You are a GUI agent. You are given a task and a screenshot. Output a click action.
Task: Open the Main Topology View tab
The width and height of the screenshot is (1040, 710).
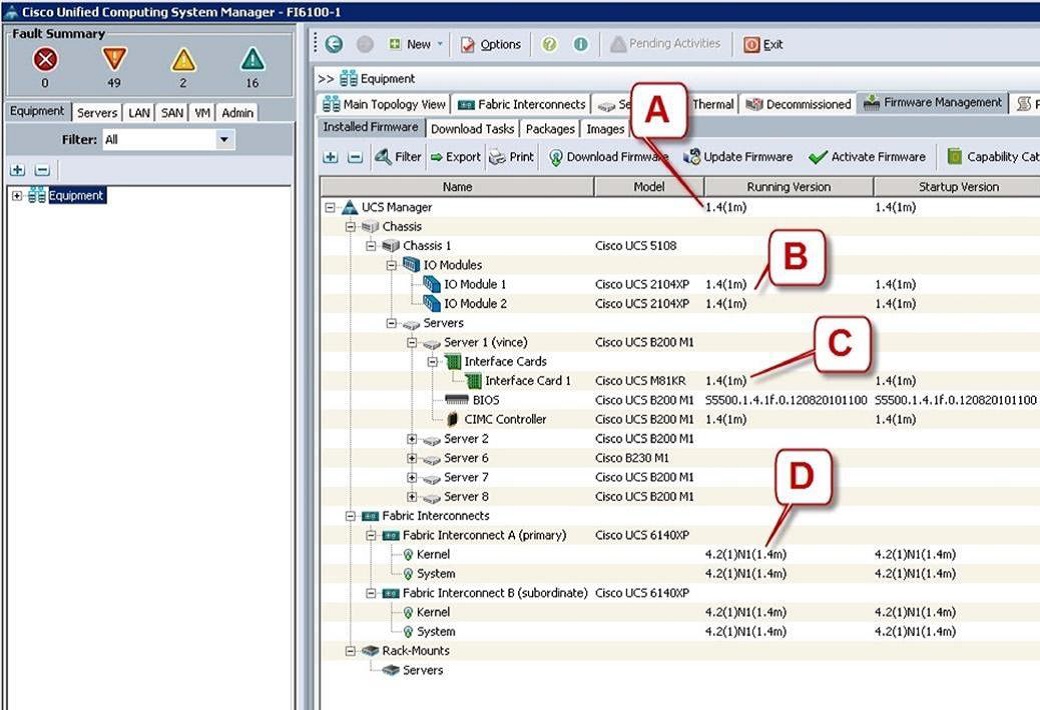[x=385, y=104]
